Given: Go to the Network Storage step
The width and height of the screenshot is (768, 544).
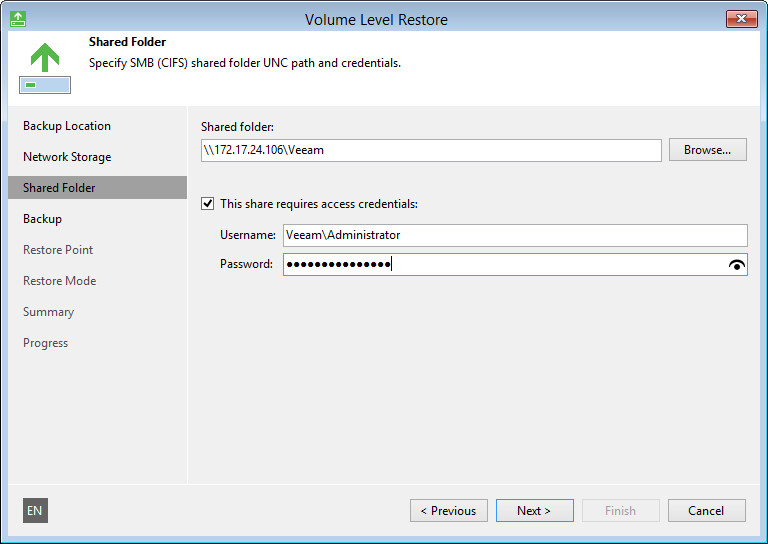Looking at the screenshot, I should pos(67,157).
